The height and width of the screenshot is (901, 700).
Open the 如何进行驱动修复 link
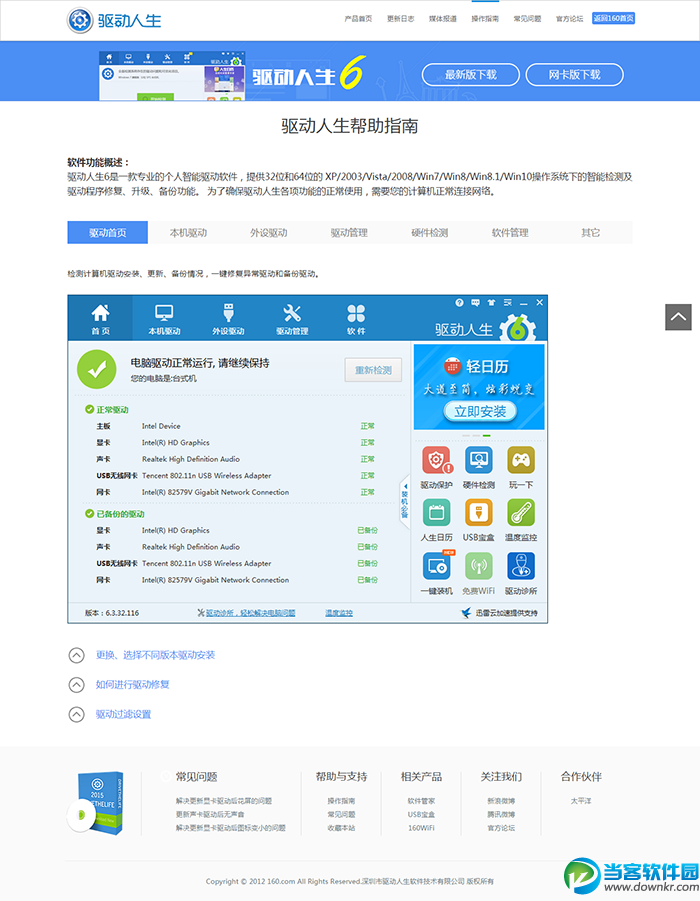point(132,684)
